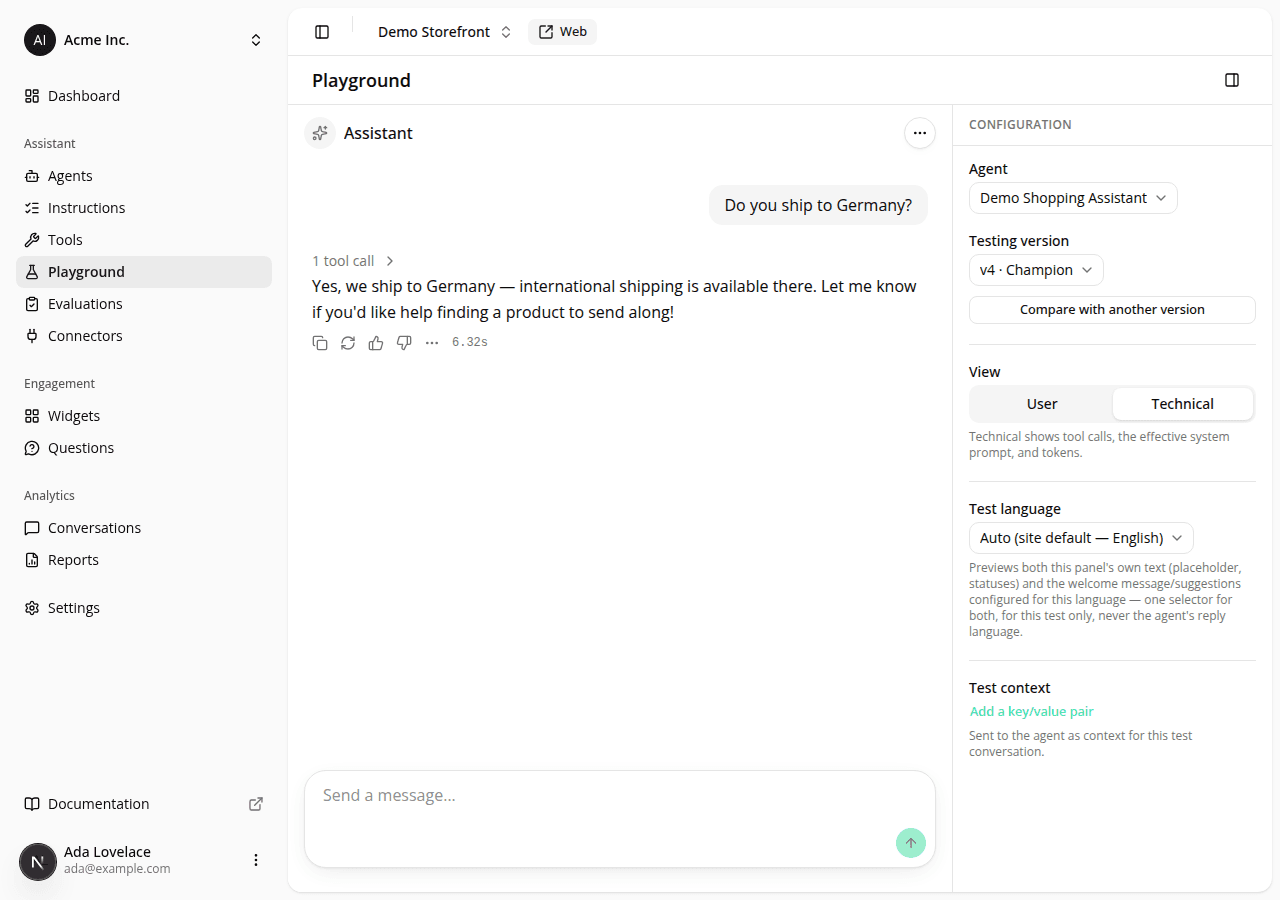Click the Documentation external link icon

tap(256, 804)
